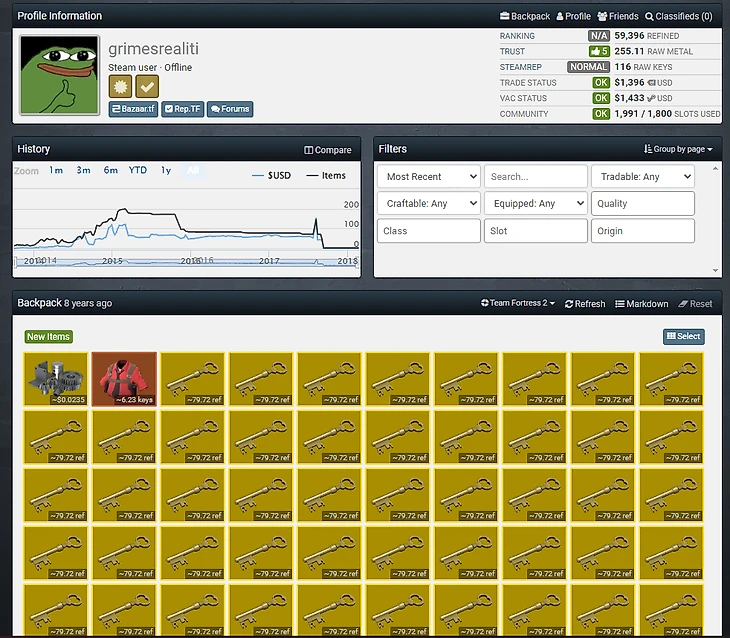The image size is (730, 638).
Task: Select the scrap metal item in backpack
Action: 56,378
